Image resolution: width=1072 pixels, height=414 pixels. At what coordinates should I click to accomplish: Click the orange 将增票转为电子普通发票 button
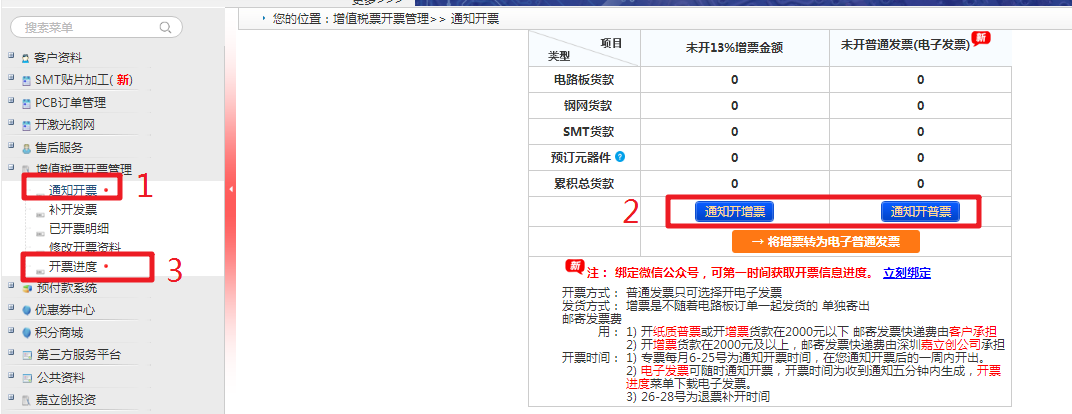point(825,242)
